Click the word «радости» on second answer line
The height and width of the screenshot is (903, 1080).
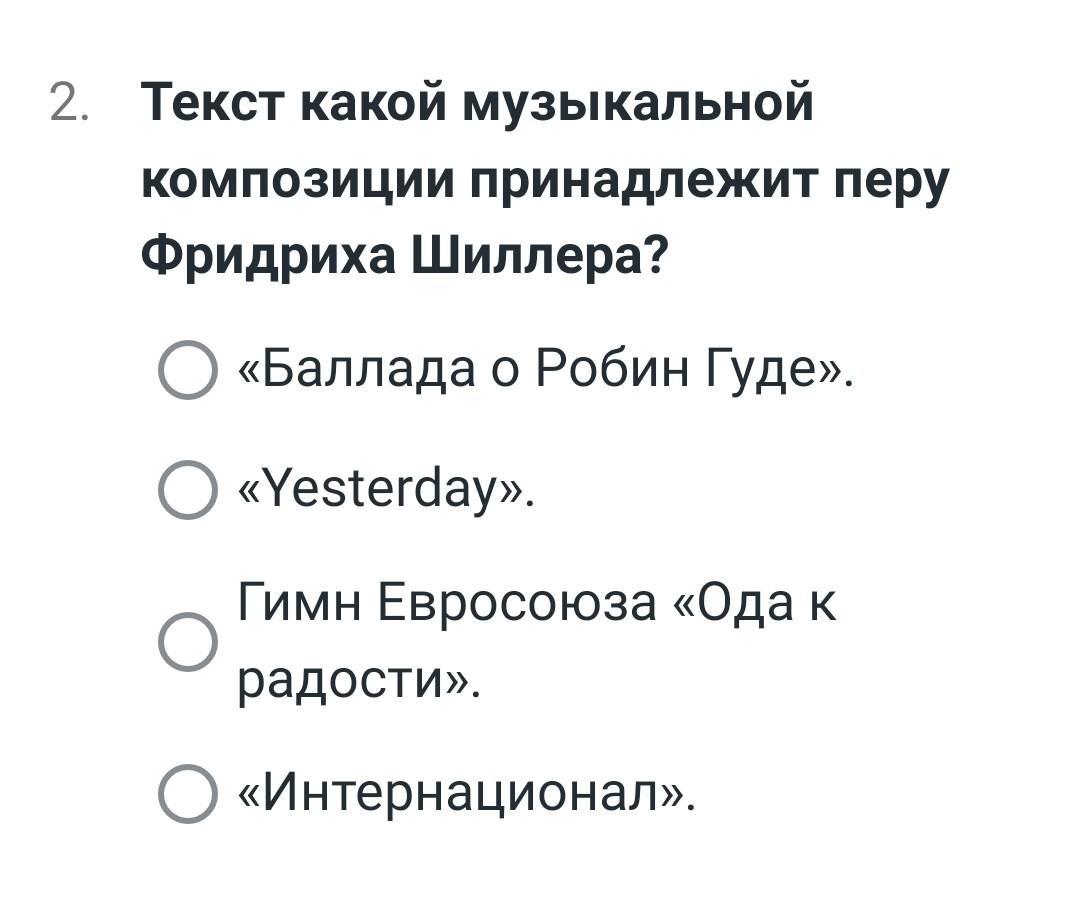click(x=352, y=682)
